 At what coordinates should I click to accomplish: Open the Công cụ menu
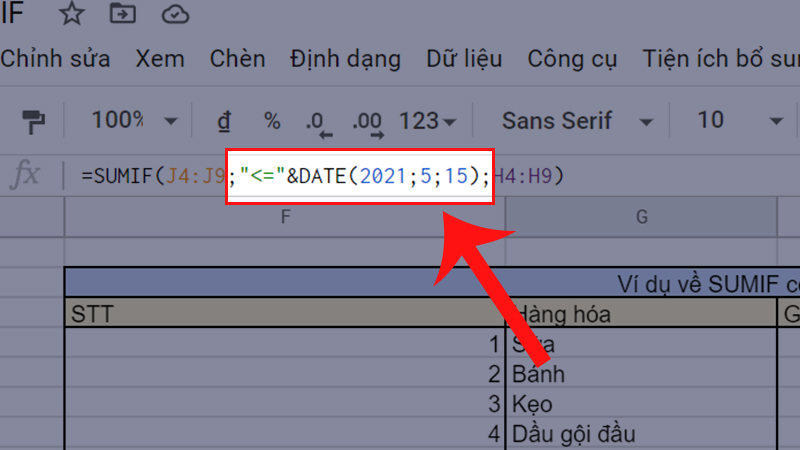tap(573, 58)
